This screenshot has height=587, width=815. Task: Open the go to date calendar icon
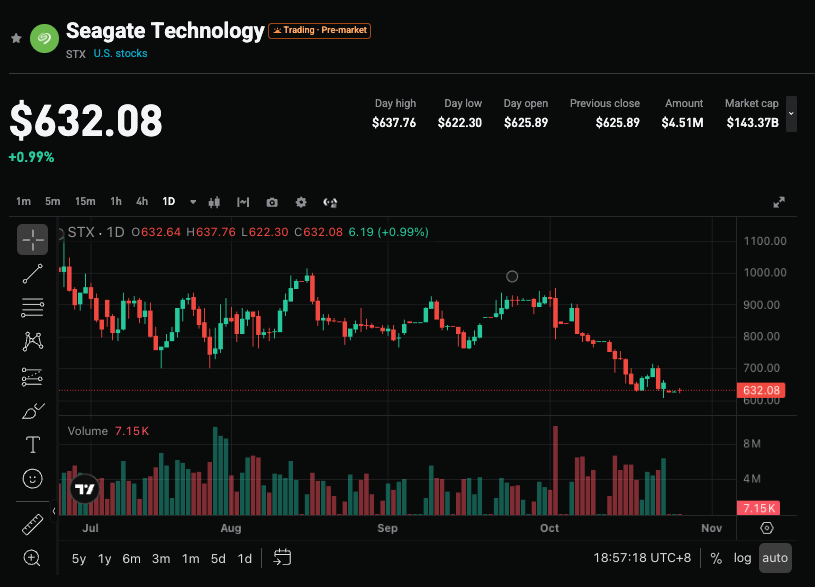[282, 557]
